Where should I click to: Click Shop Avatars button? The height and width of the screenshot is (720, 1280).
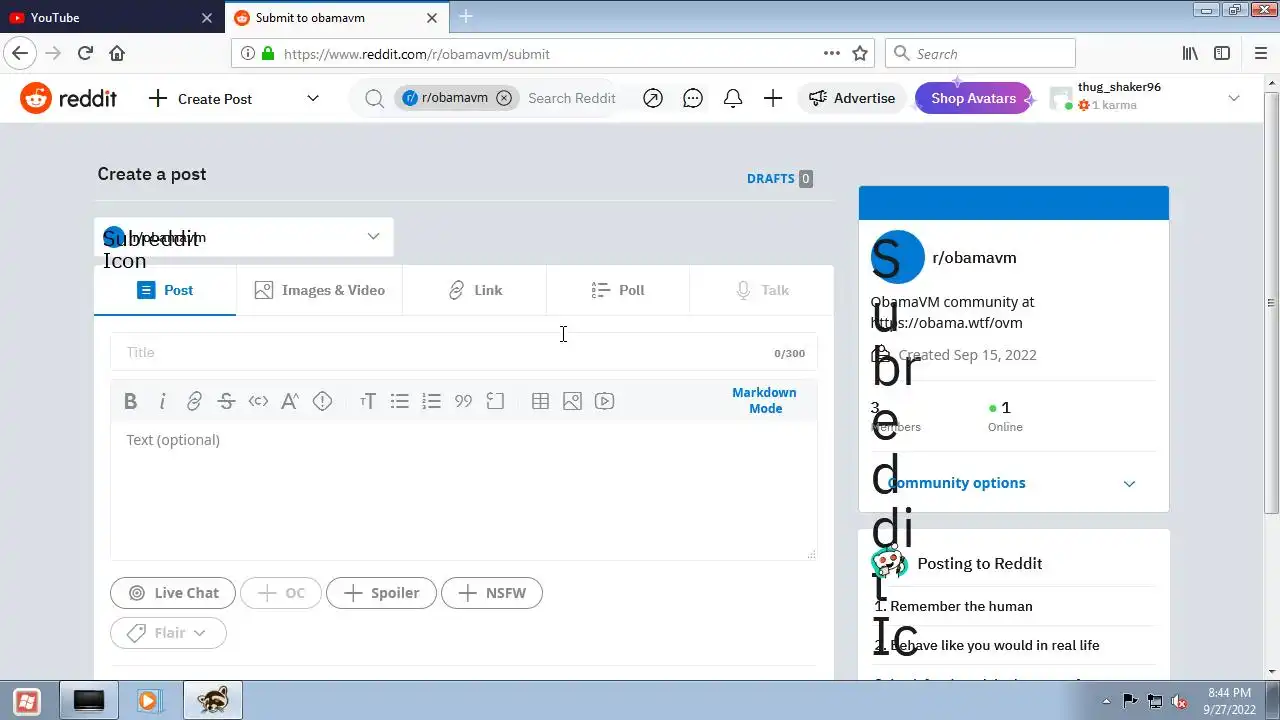[x=973, y=98]
